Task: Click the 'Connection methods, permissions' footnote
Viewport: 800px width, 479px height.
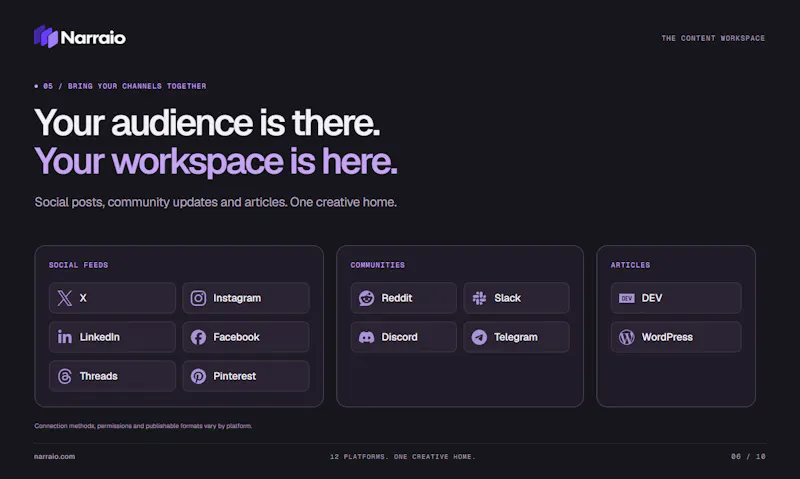Action: [143, 426]
